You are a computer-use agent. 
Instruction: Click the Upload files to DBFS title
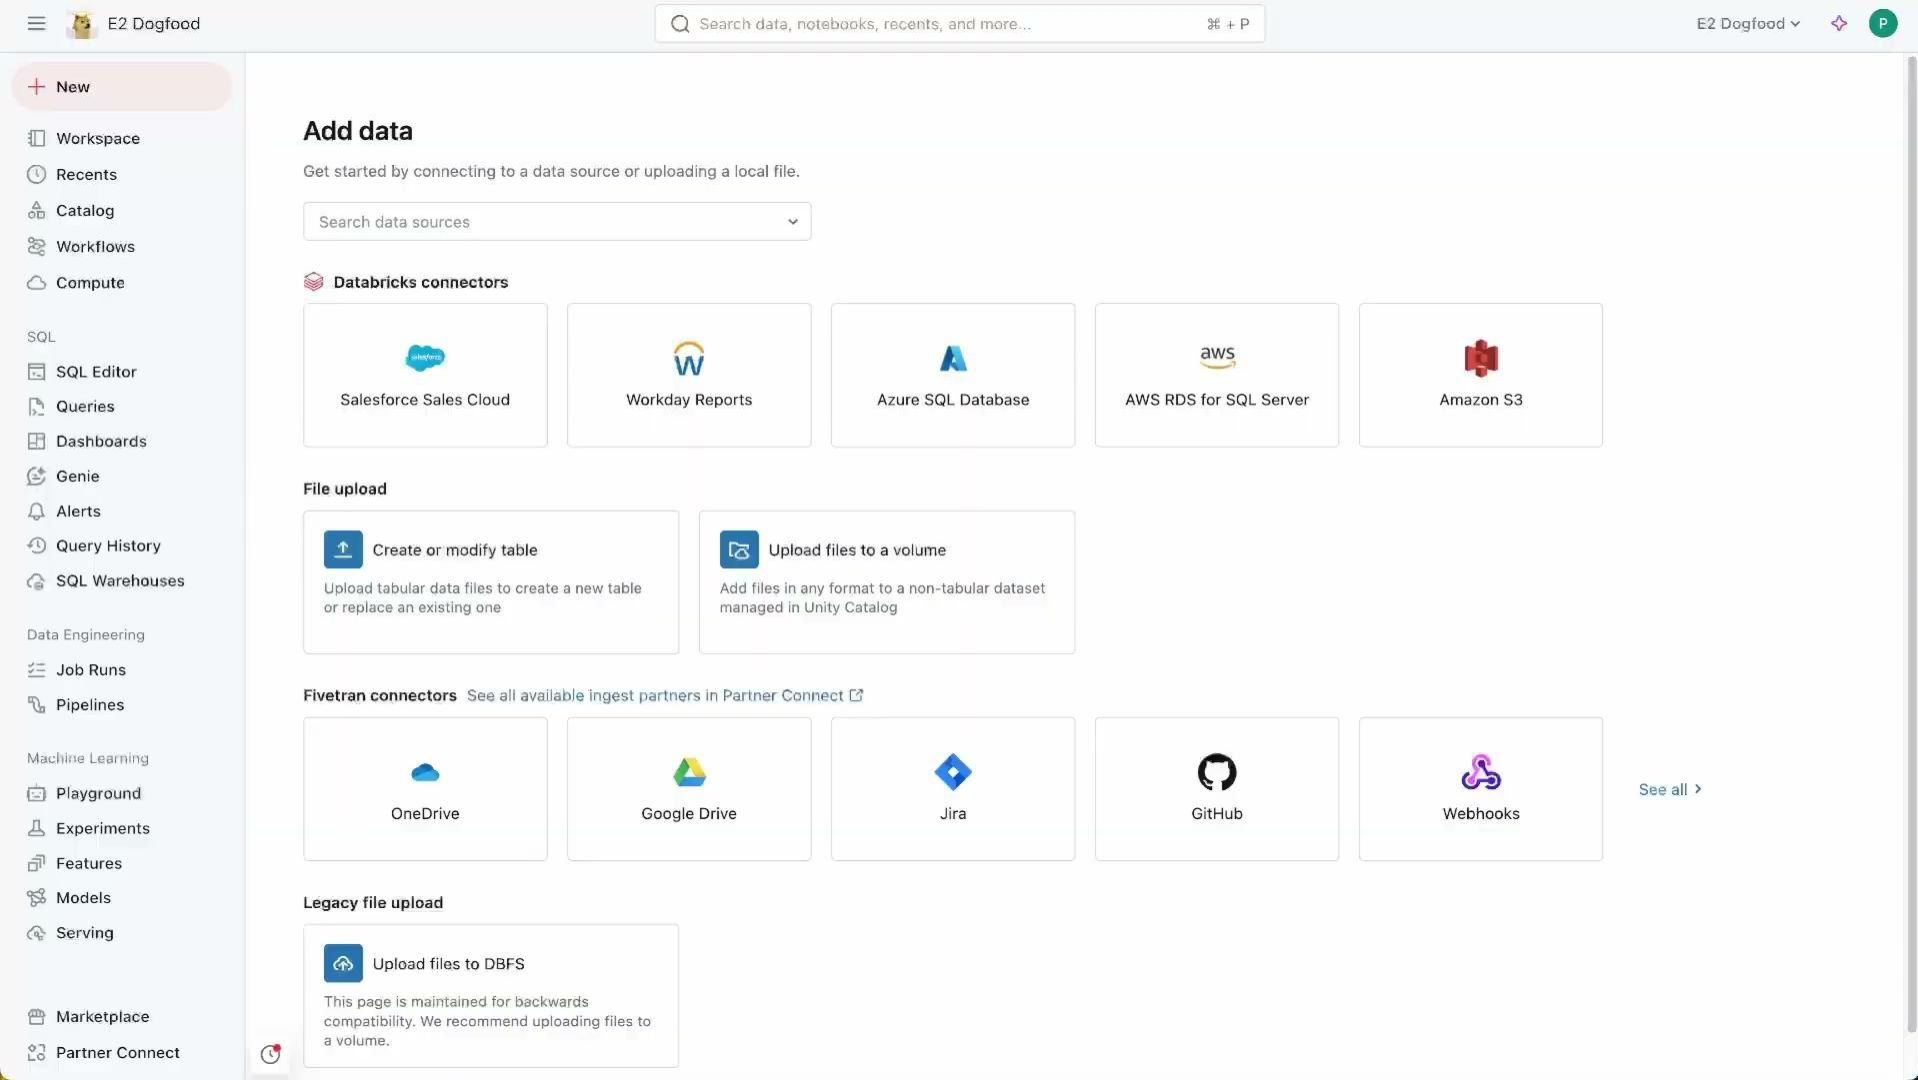click(448, 963)
